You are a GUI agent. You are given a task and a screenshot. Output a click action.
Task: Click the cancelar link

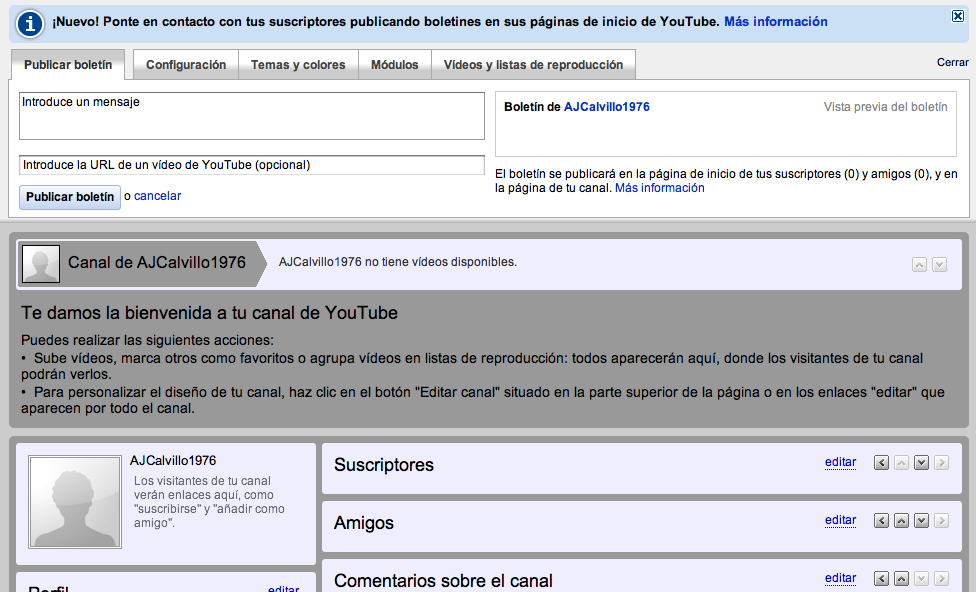pos(157,196)
